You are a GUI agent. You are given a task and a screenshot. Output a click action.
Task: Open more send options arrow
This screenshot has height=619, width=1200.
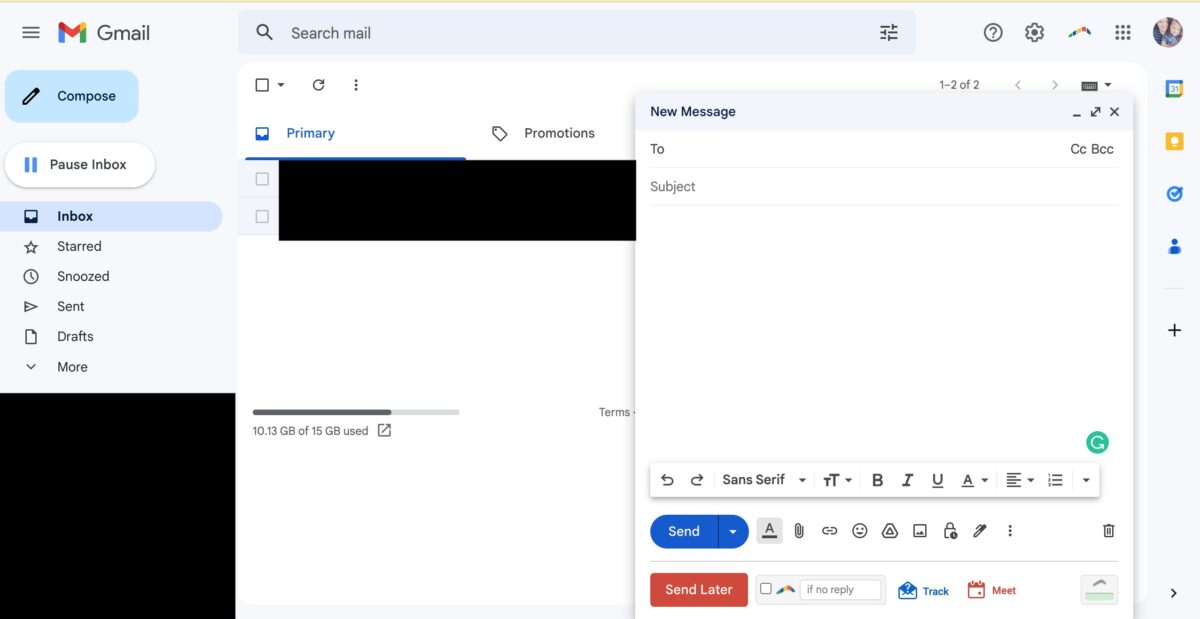tap(733, 531)
